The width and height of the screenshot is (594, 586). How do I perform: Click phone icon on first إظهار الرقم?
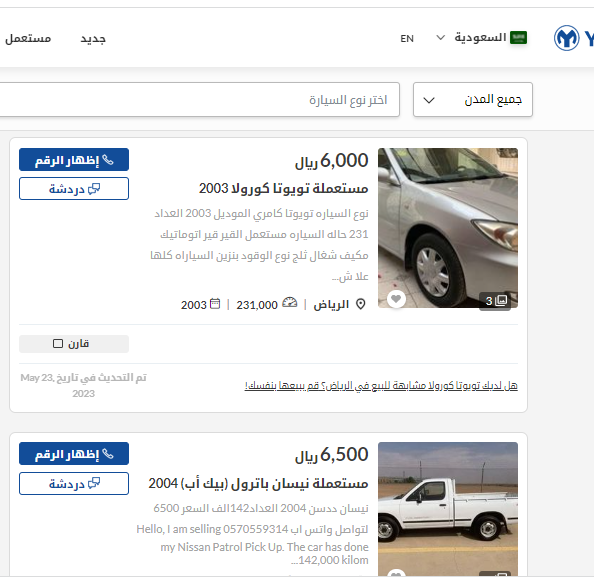pyautogui.click(x=108, y=160)
